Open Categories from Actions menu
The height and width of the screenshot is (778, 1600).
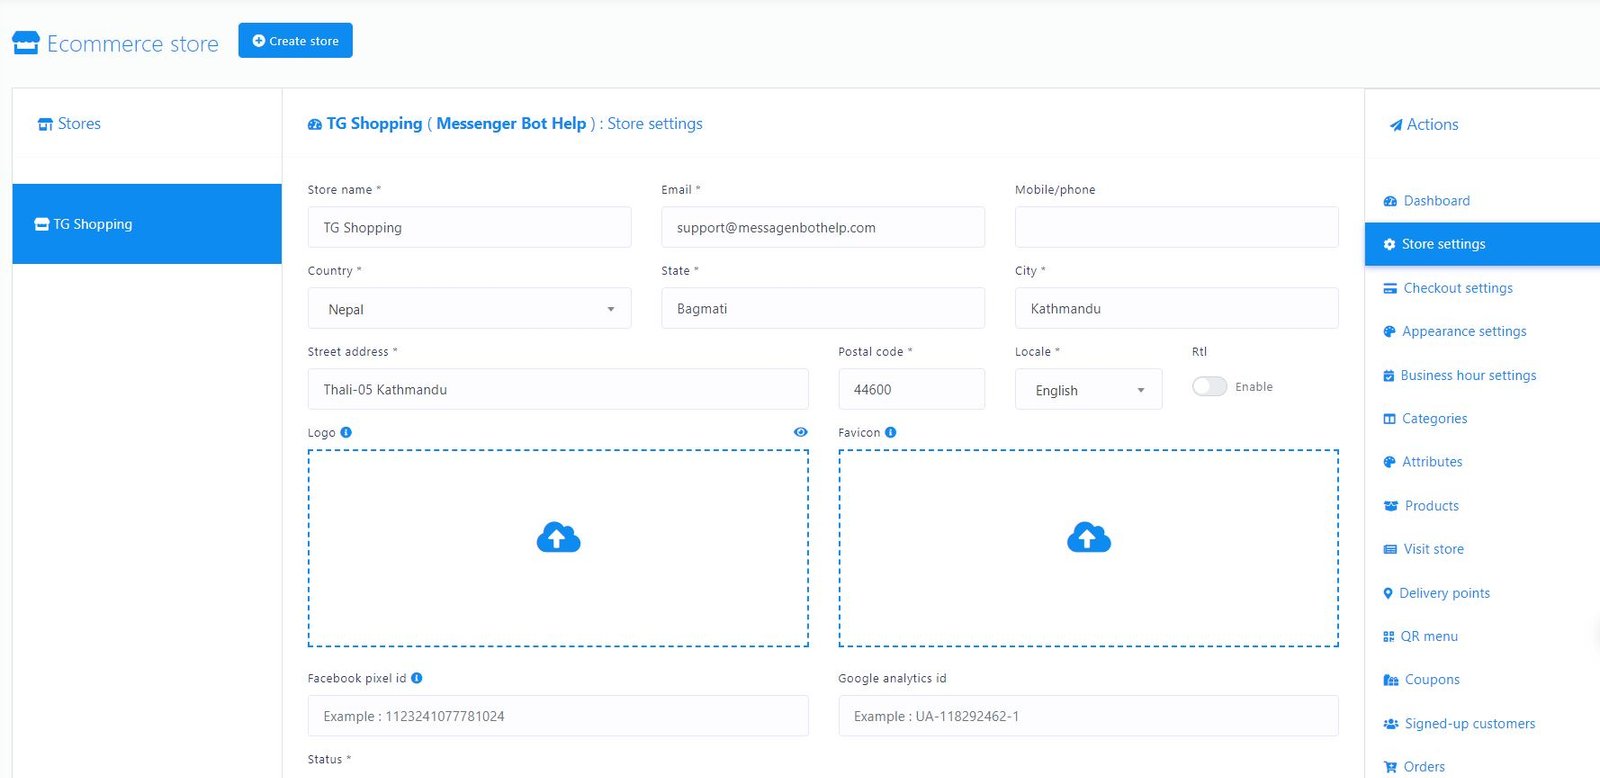pos(1434,418)
